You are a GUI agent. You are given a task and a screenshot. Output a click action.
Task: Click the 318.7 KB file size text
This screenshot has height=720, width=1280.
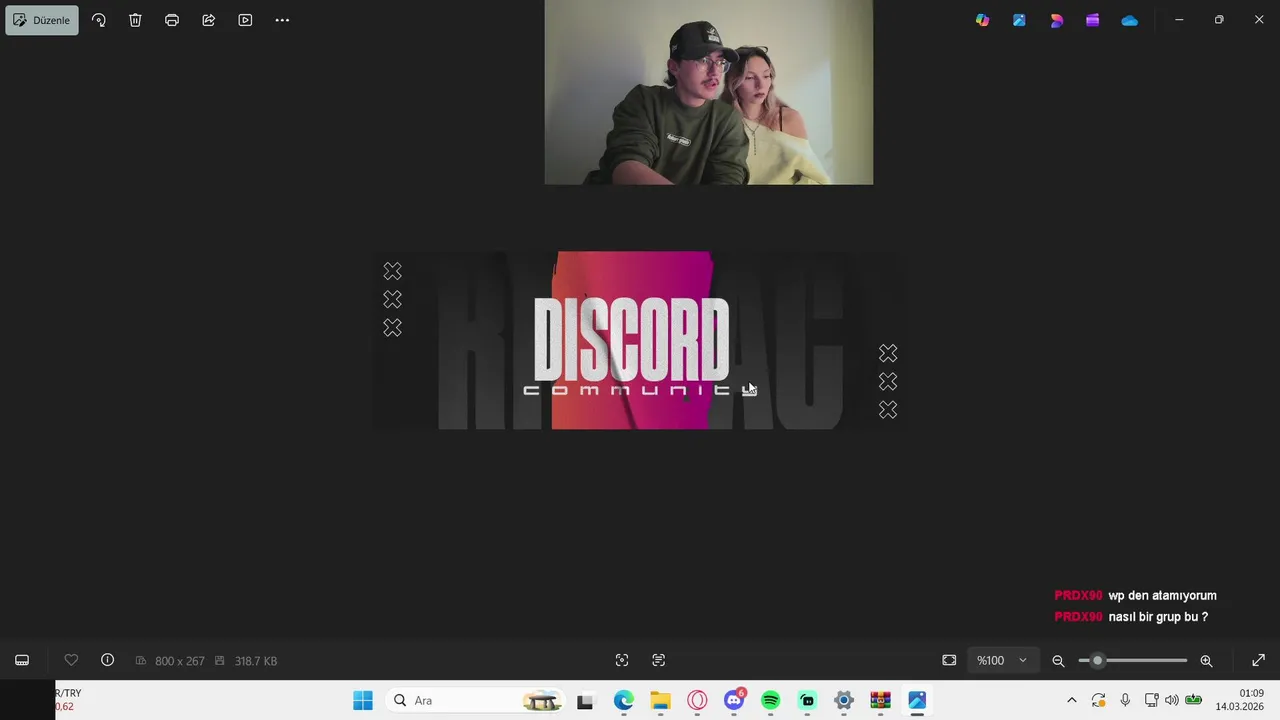tap(256, 661)
